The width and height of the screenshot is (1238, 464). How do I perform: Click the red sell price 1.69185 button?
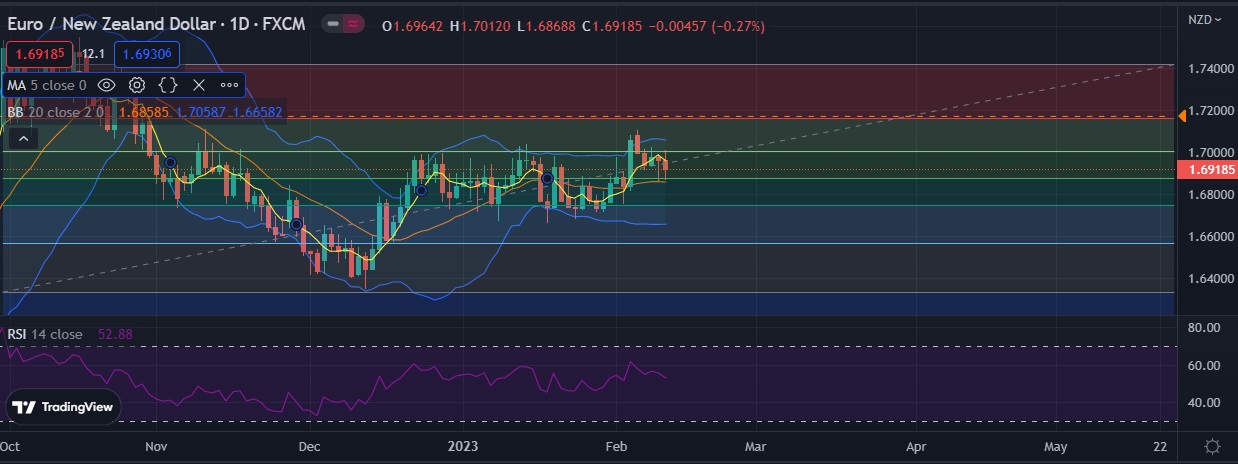coord(40,54)
